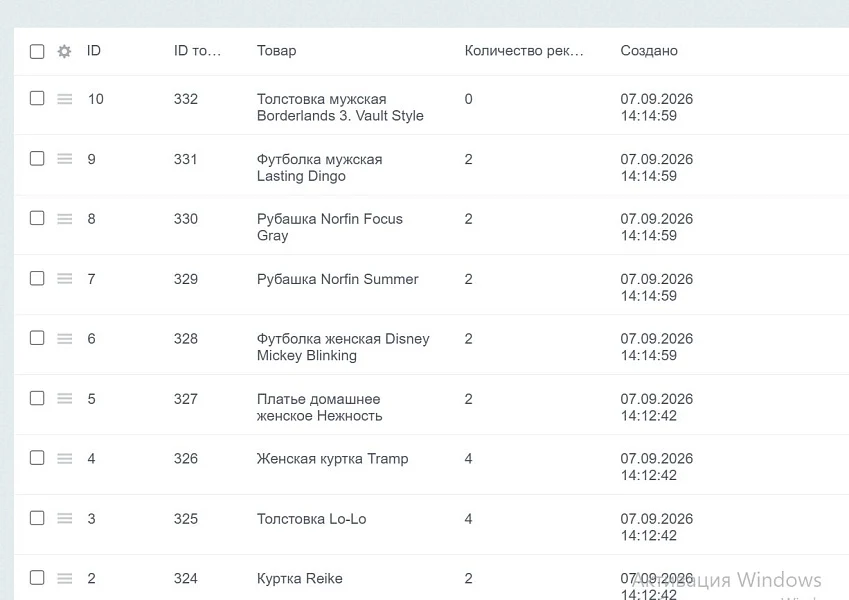Click the Женская куртка Tramp product name
Screen dimensions: 849x600
[332, 459]
